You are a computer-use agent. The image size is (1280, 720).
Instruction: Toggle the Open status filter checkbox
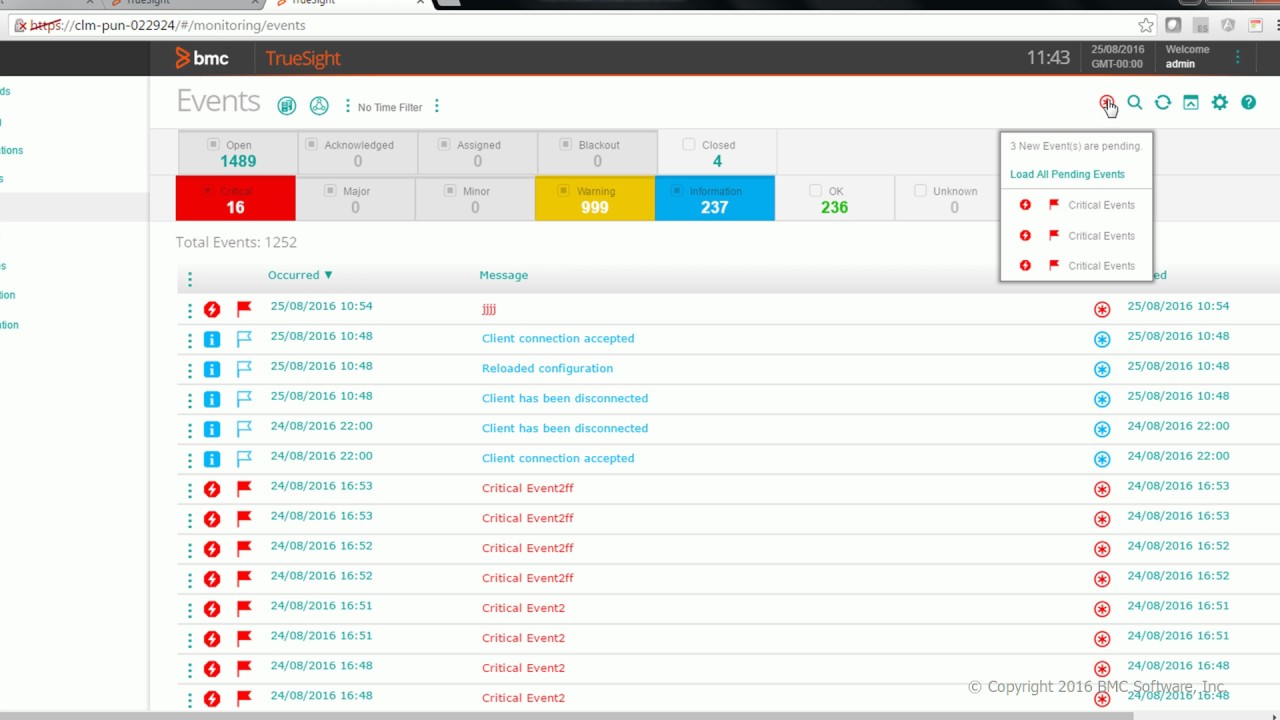click(213, 144)
